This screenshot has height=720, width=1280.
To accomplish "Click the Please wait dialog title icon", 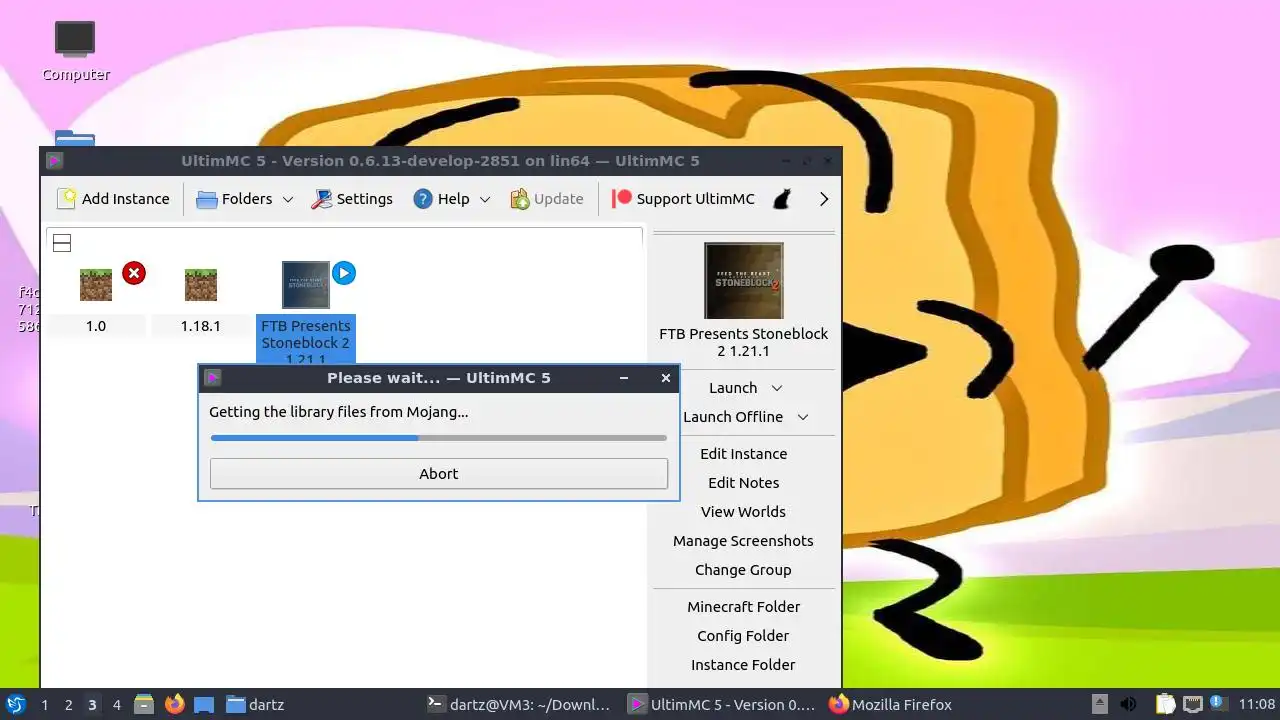I will pos(212,378).
